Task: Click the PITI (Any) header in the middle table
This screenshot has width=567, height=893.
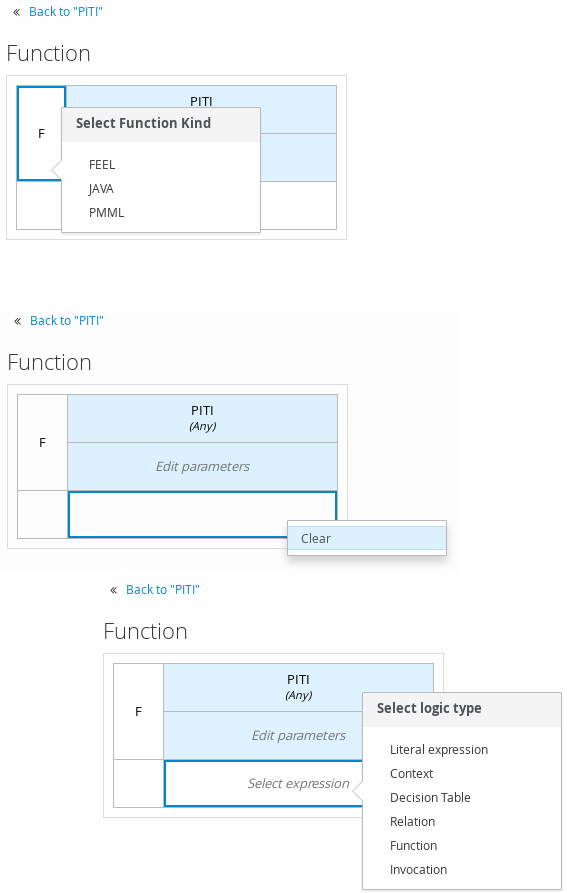Action: [x=203, y=419]
